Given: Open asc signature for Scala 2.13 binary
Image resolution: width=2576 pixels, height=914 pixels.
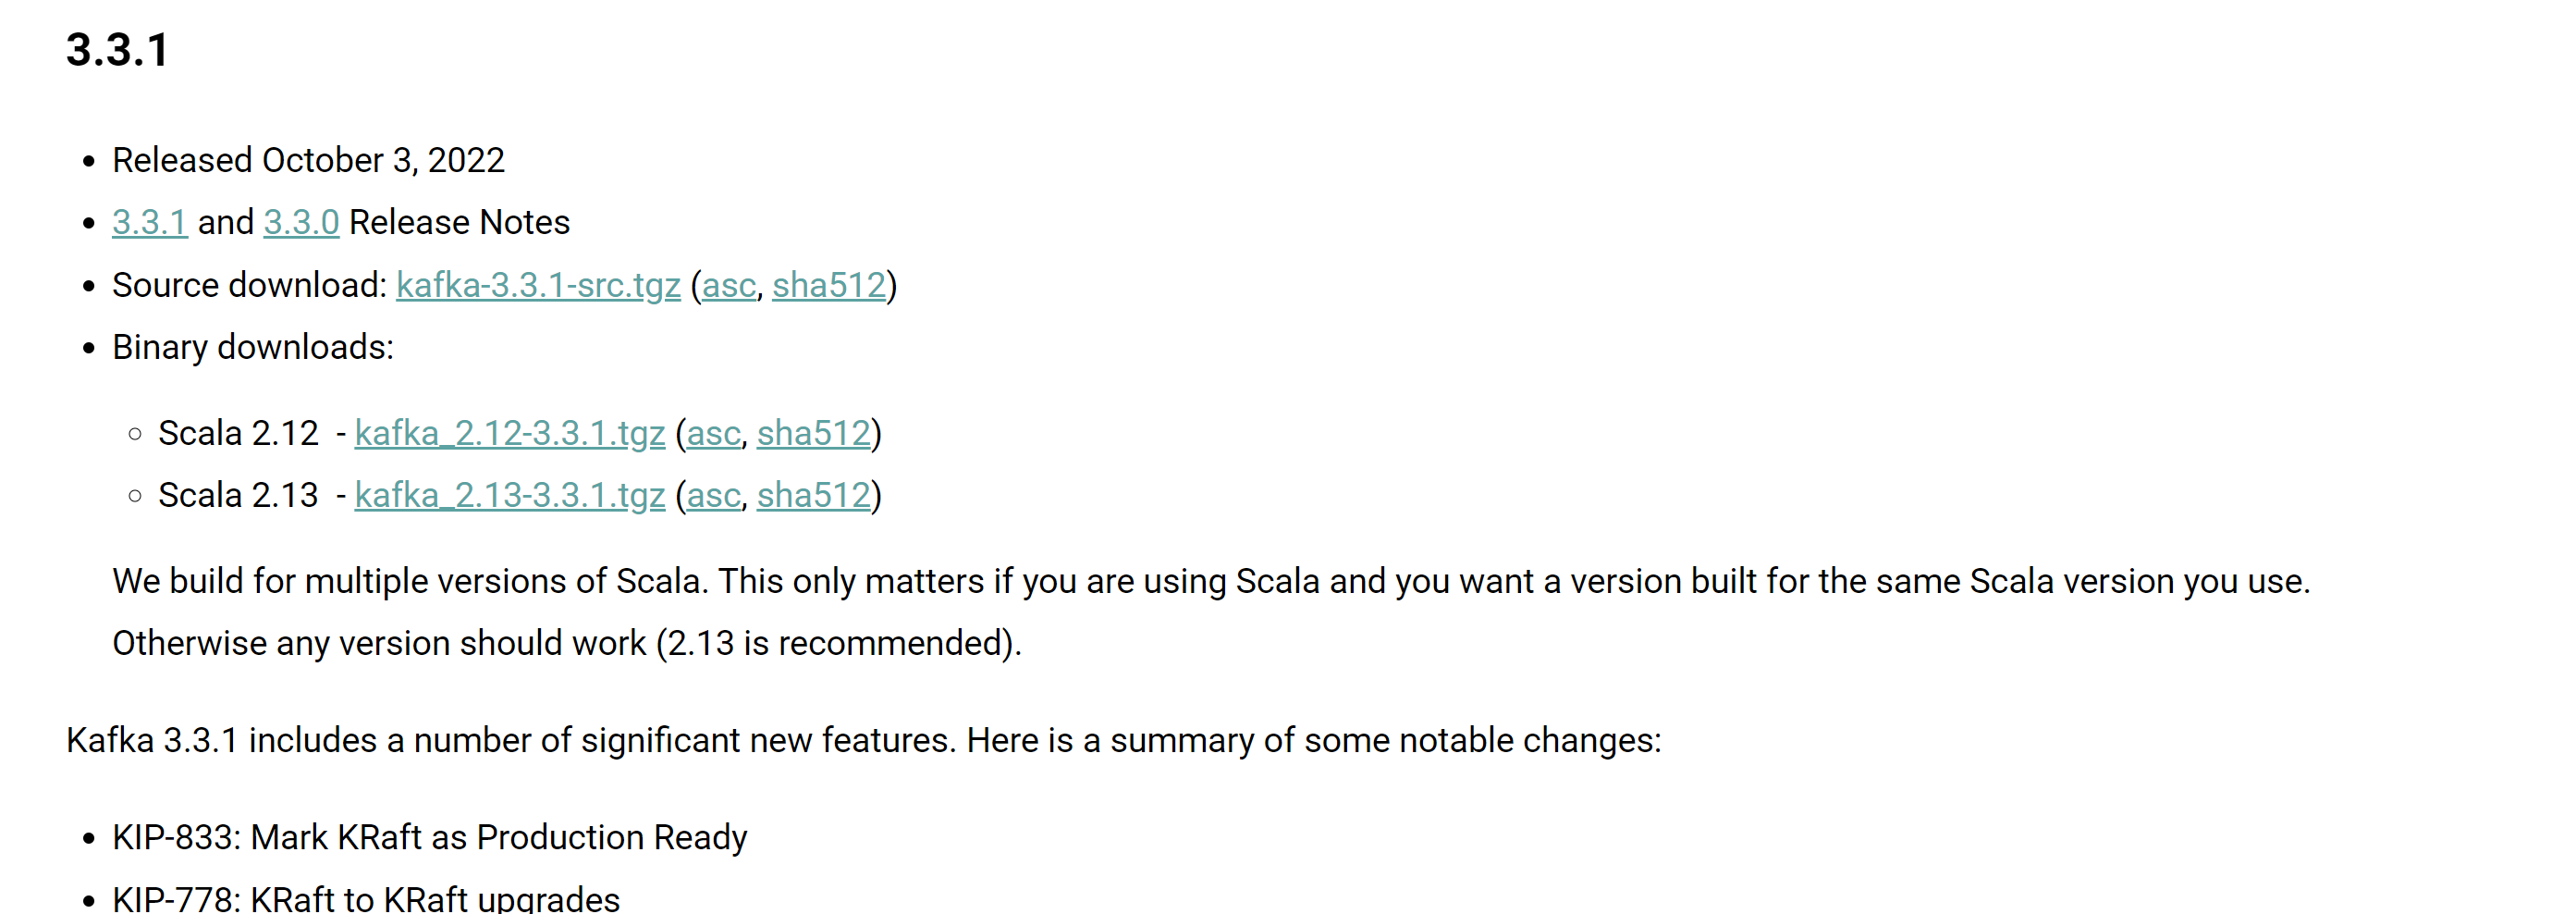Looking at the screenshot, I should pos(713,495).
